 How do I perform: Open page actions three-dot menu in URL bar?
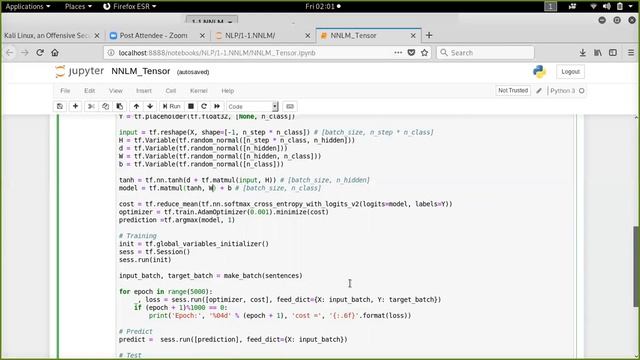coord(398,53)
